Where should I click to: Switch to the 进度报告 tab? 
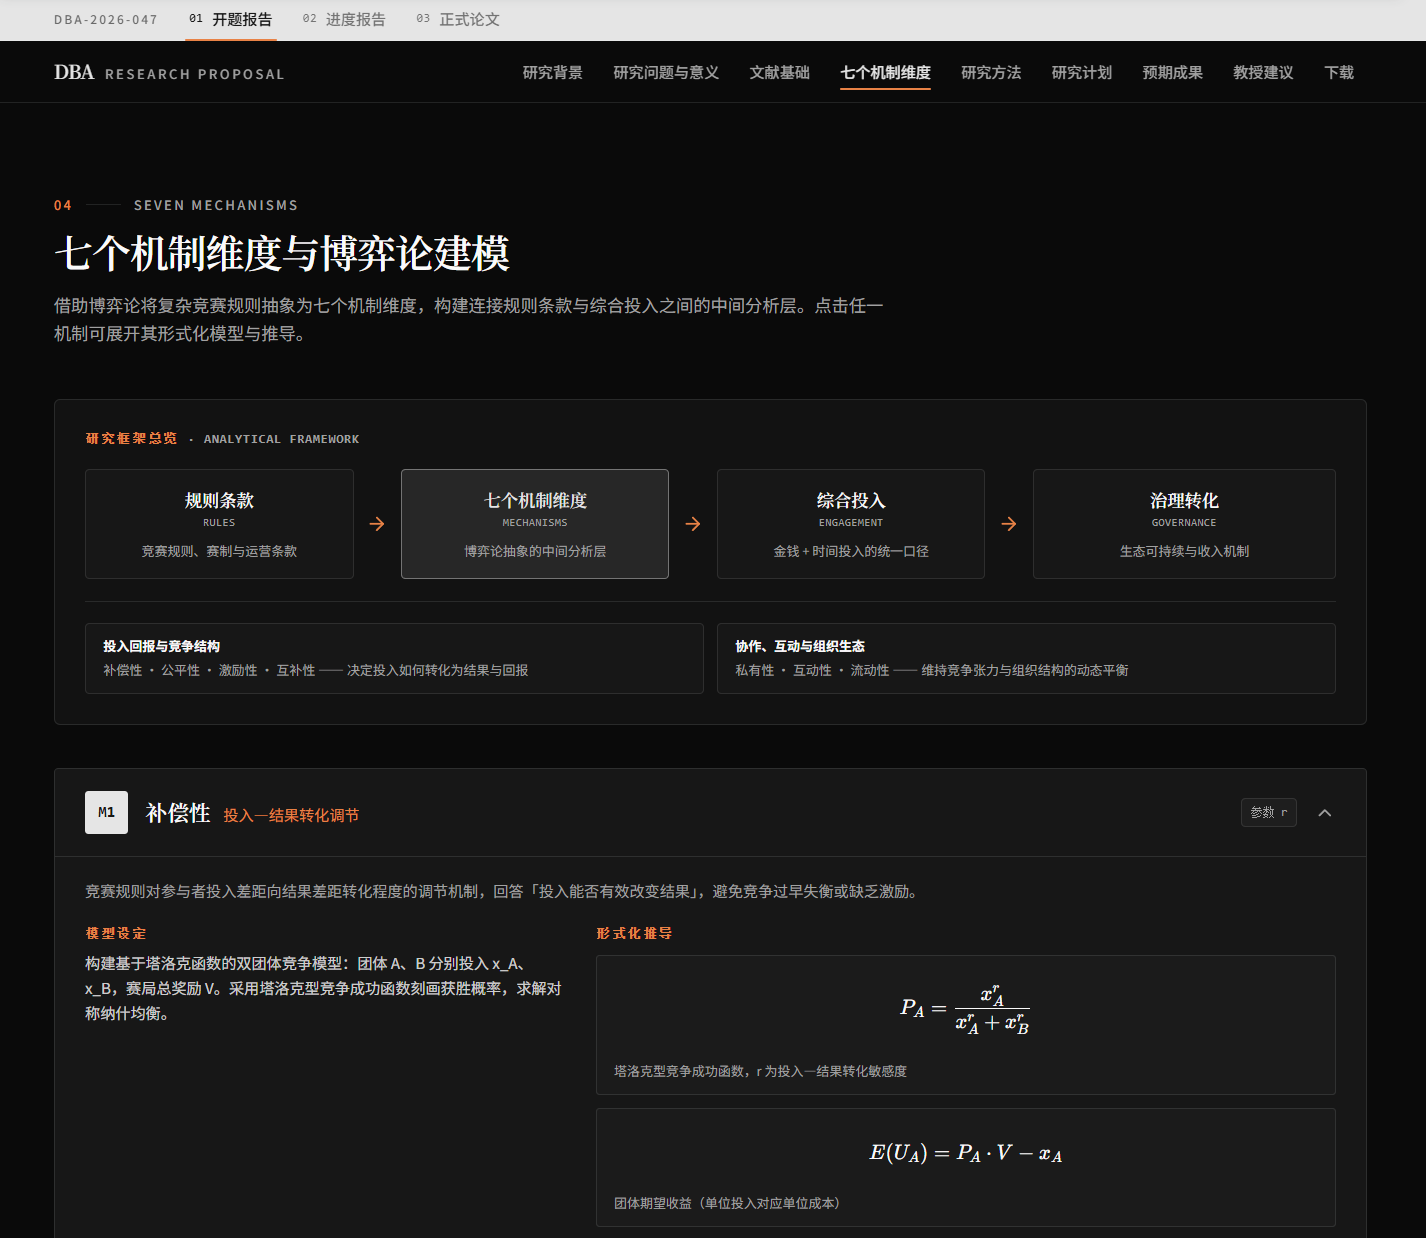345,20
